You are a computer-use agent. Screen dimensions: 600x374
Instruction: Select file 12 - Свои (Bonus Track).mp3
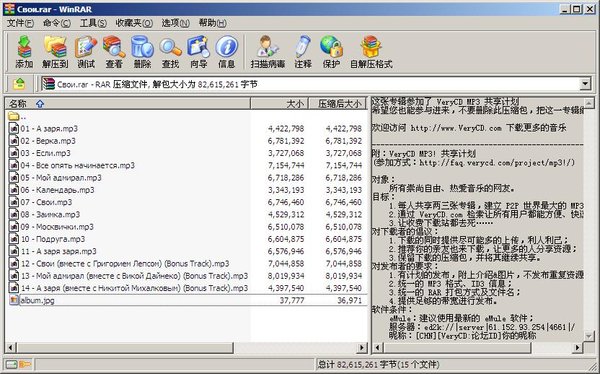tap(125, 263)
